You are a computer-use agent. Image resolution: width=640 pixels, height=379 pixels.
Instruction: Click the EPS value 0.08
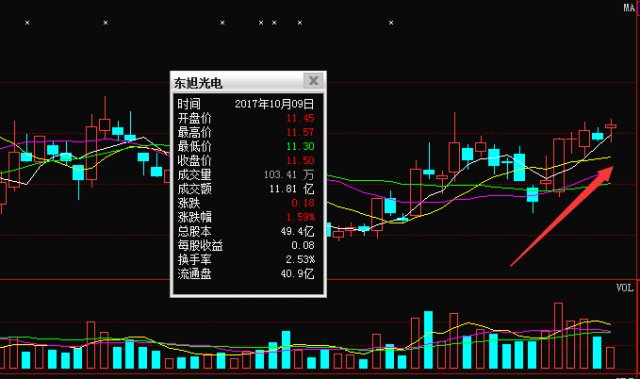point(303,245)
